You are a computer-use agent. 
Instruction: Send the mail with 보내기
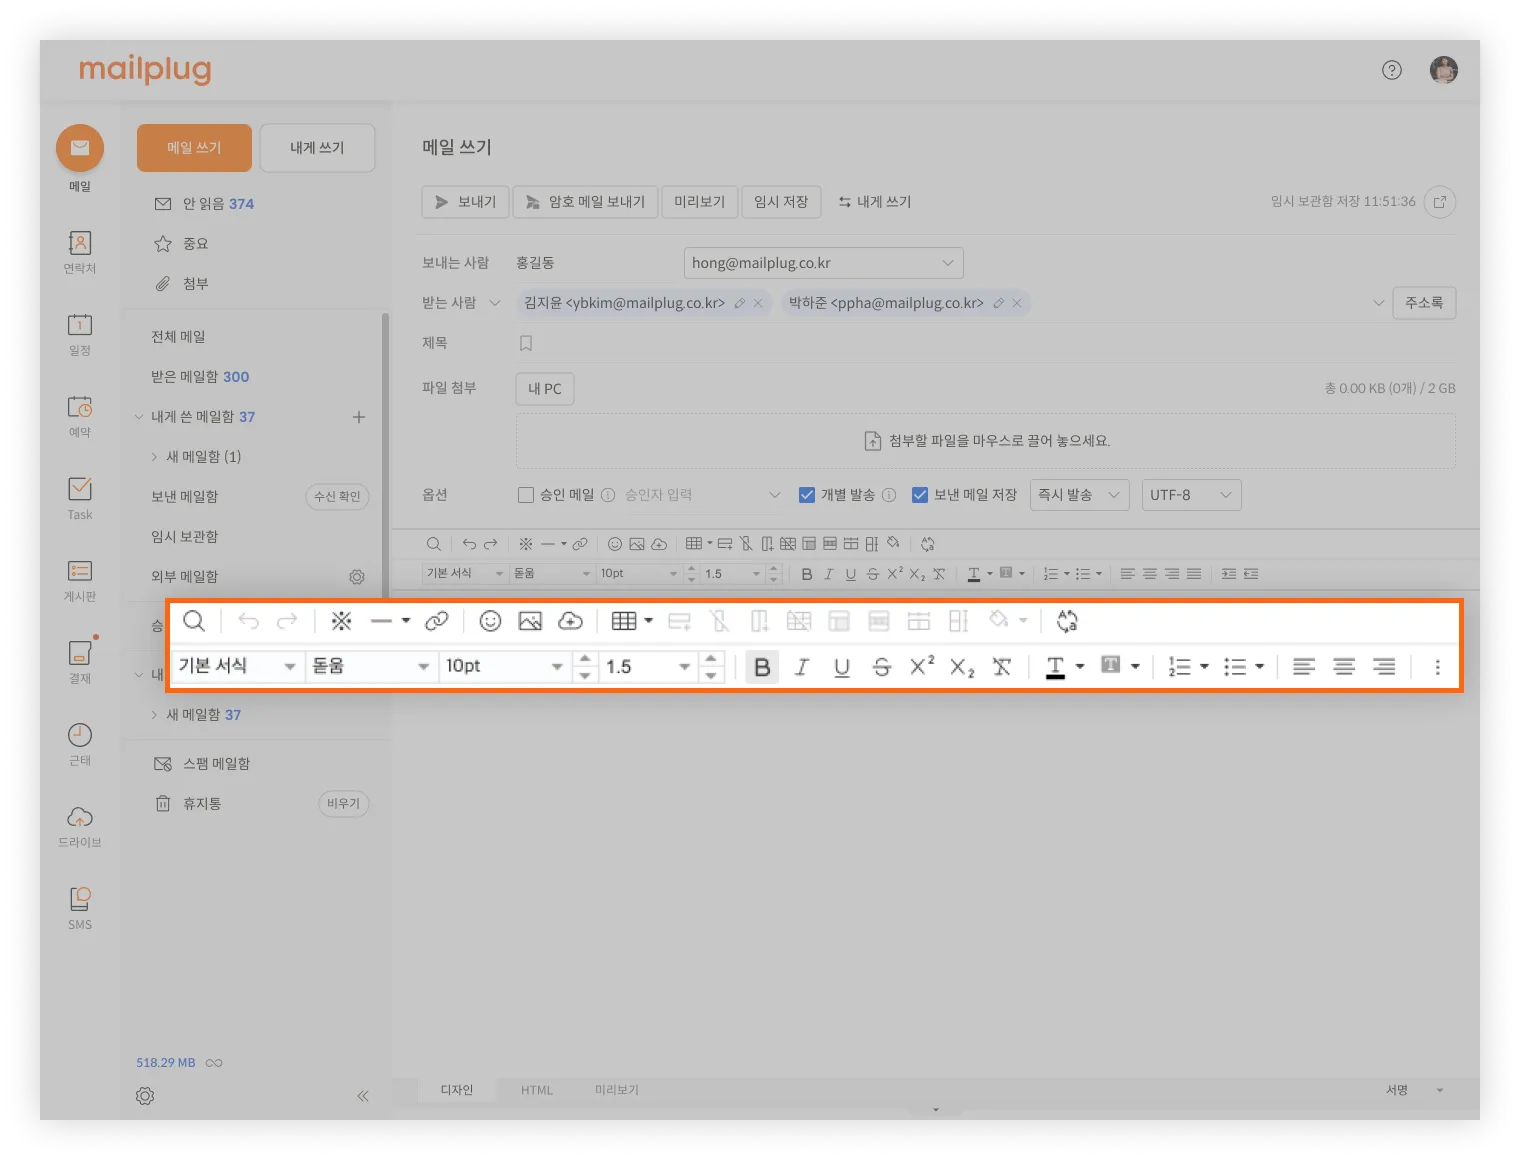[466, 202]
